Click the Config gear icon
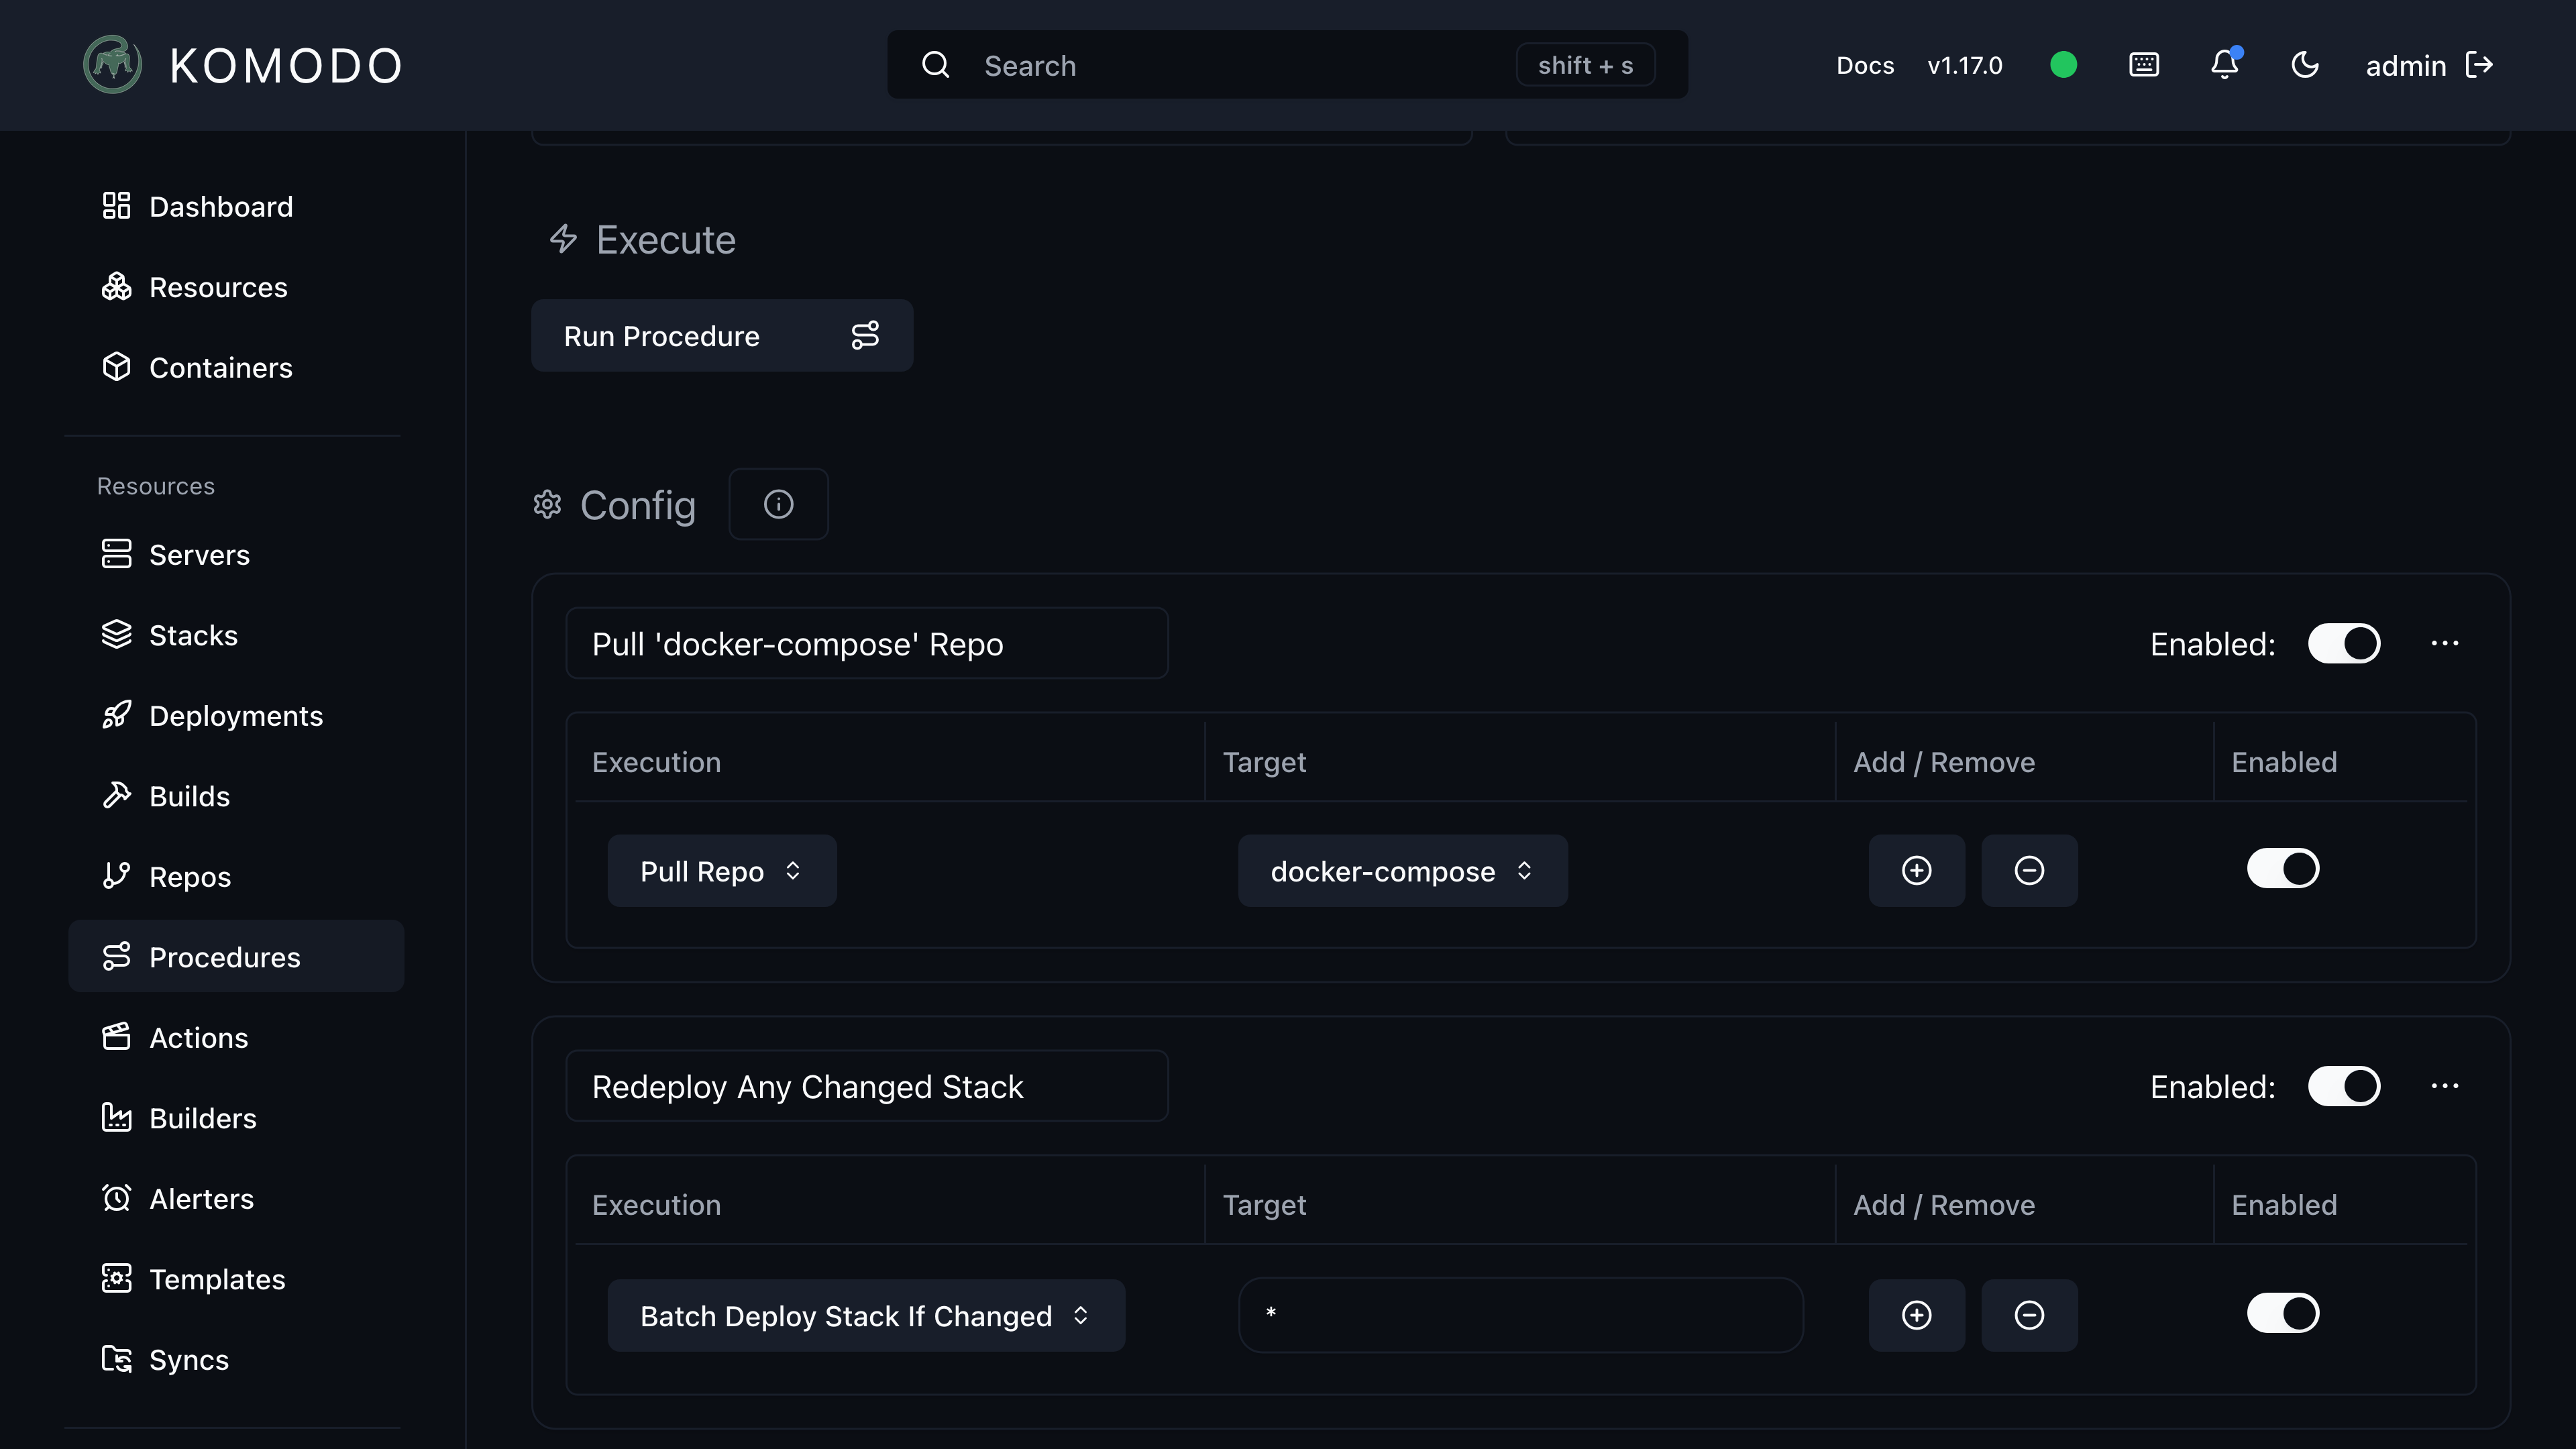Image resolution: width=2576 pixels, height=1449 pixels. pyautogui.click(x=547, y=504)
